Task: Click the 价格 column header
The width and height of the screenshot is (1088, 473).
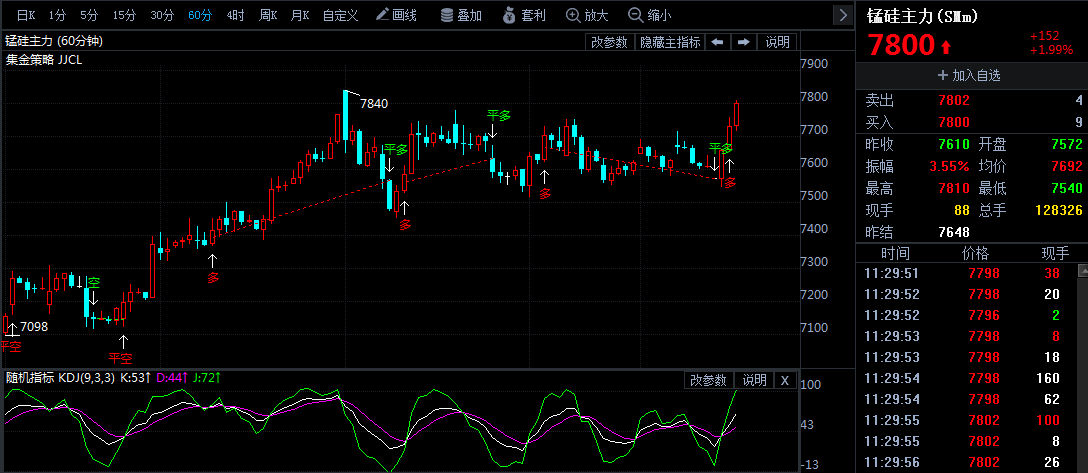Action: tap(975, 253)
